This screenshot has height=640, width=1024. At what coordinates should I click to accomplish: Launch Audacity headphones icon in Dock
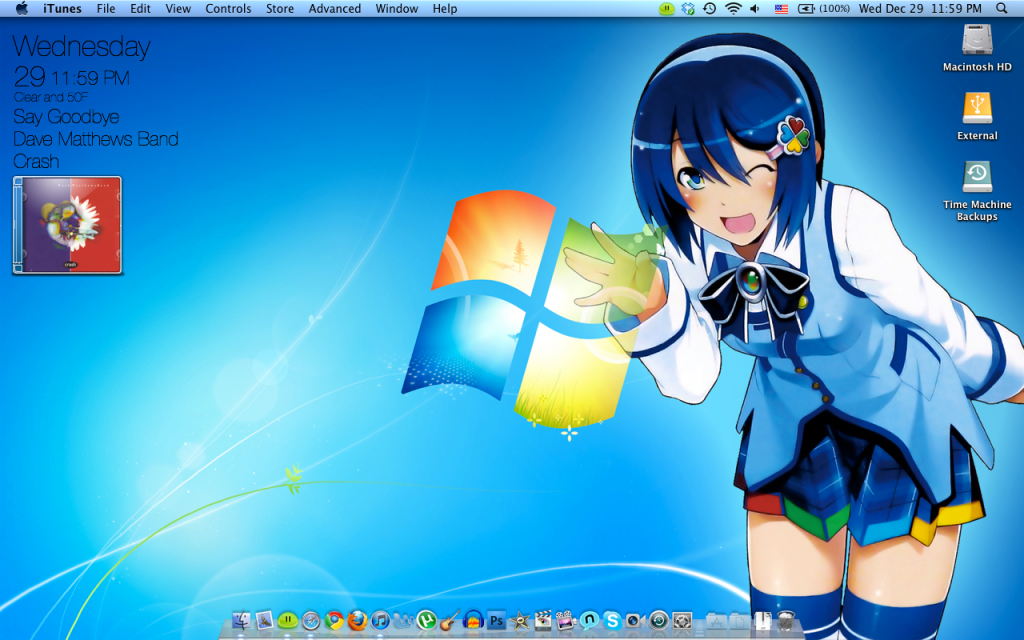point(473,620)
